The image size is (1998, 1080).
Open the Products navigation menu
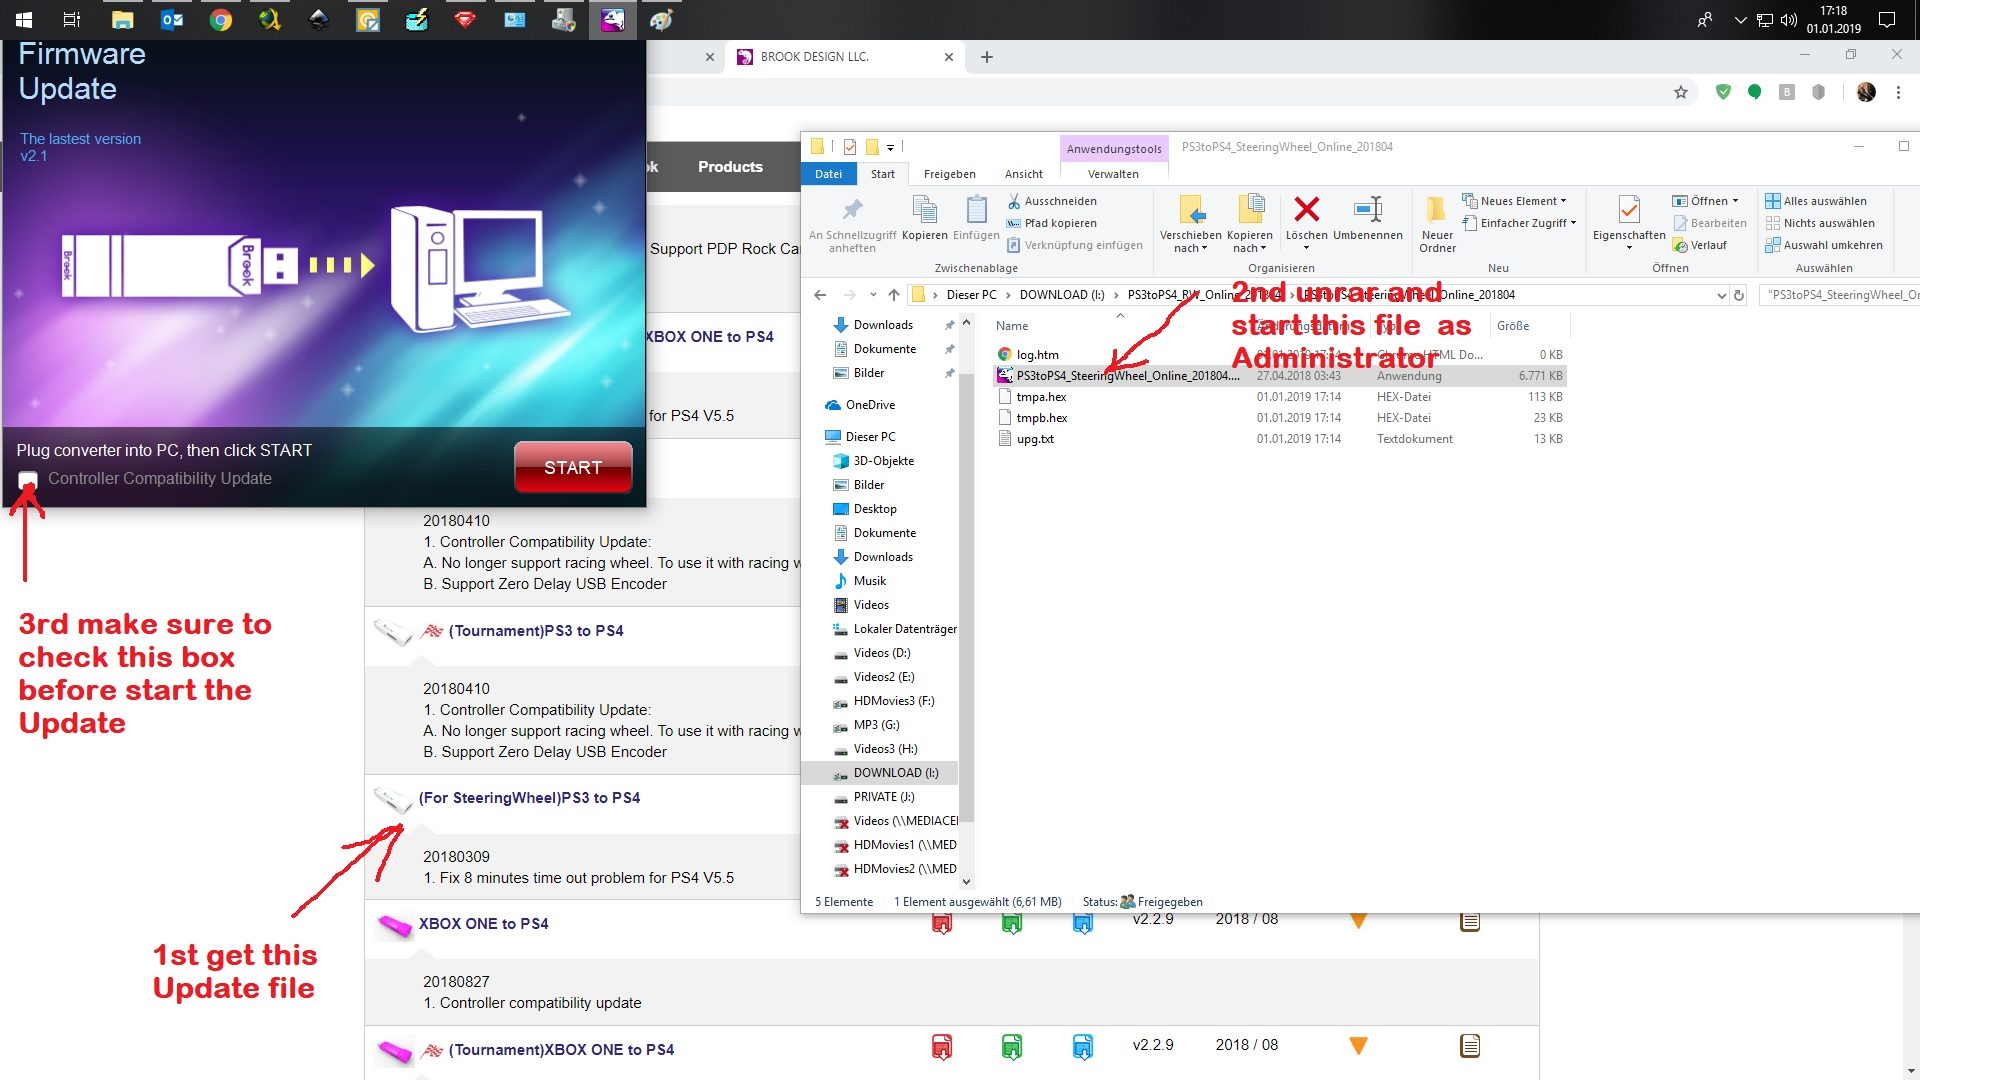[x=730, y=167]
